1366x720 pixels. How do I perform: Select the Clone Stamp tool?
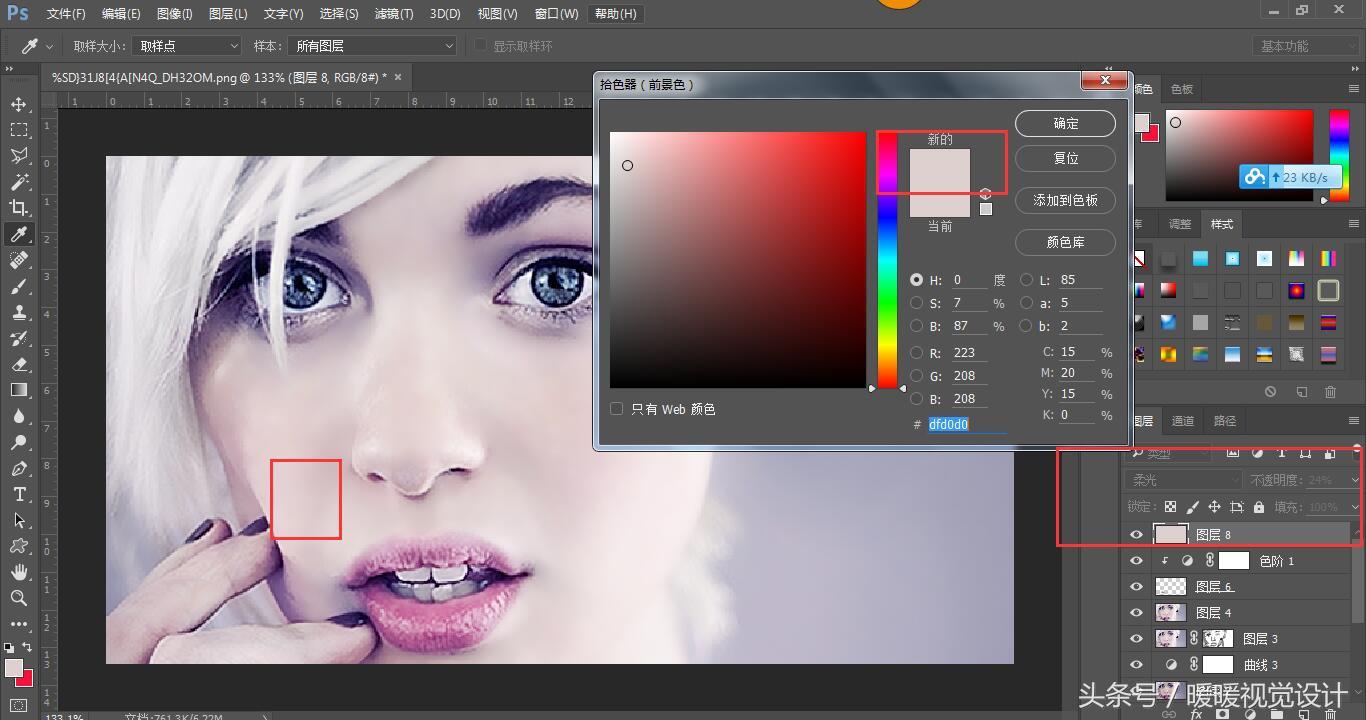tap(19, 312)
